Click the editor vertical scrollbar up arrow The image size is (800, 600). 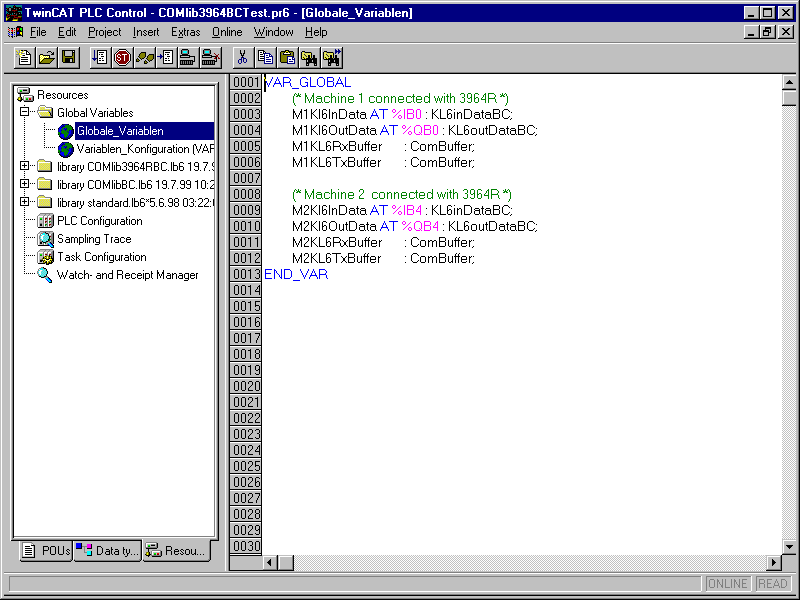point(789,82)
